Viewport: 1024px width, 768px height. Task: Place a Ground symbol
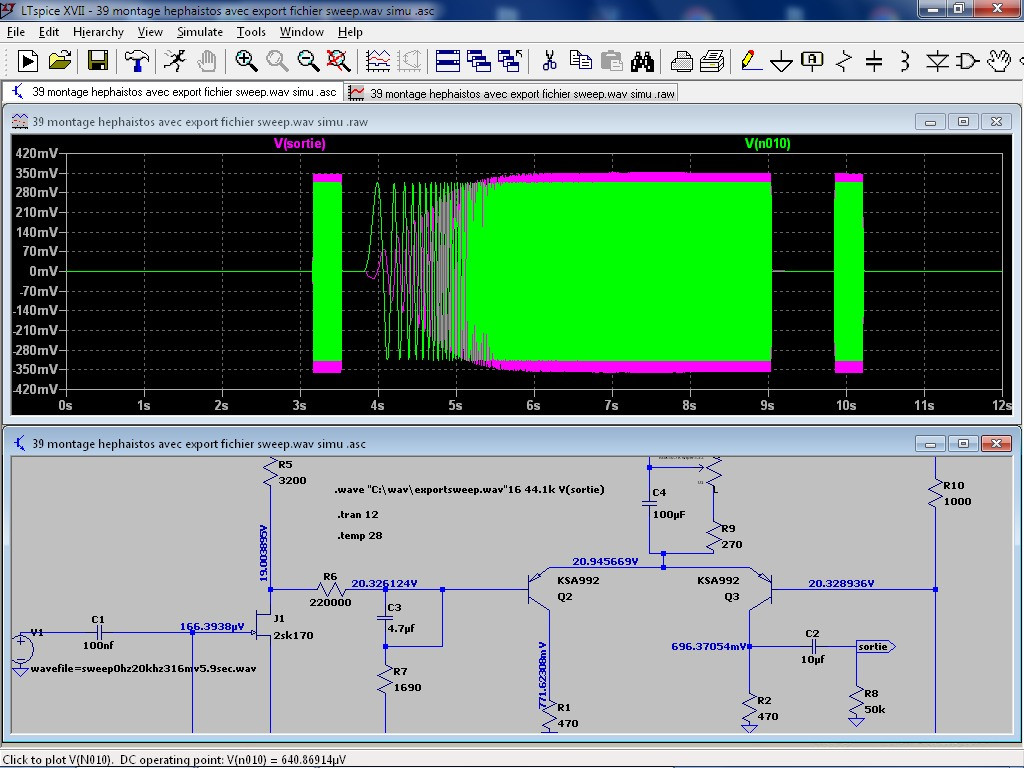pyautogui.click(x=781, y=61)
